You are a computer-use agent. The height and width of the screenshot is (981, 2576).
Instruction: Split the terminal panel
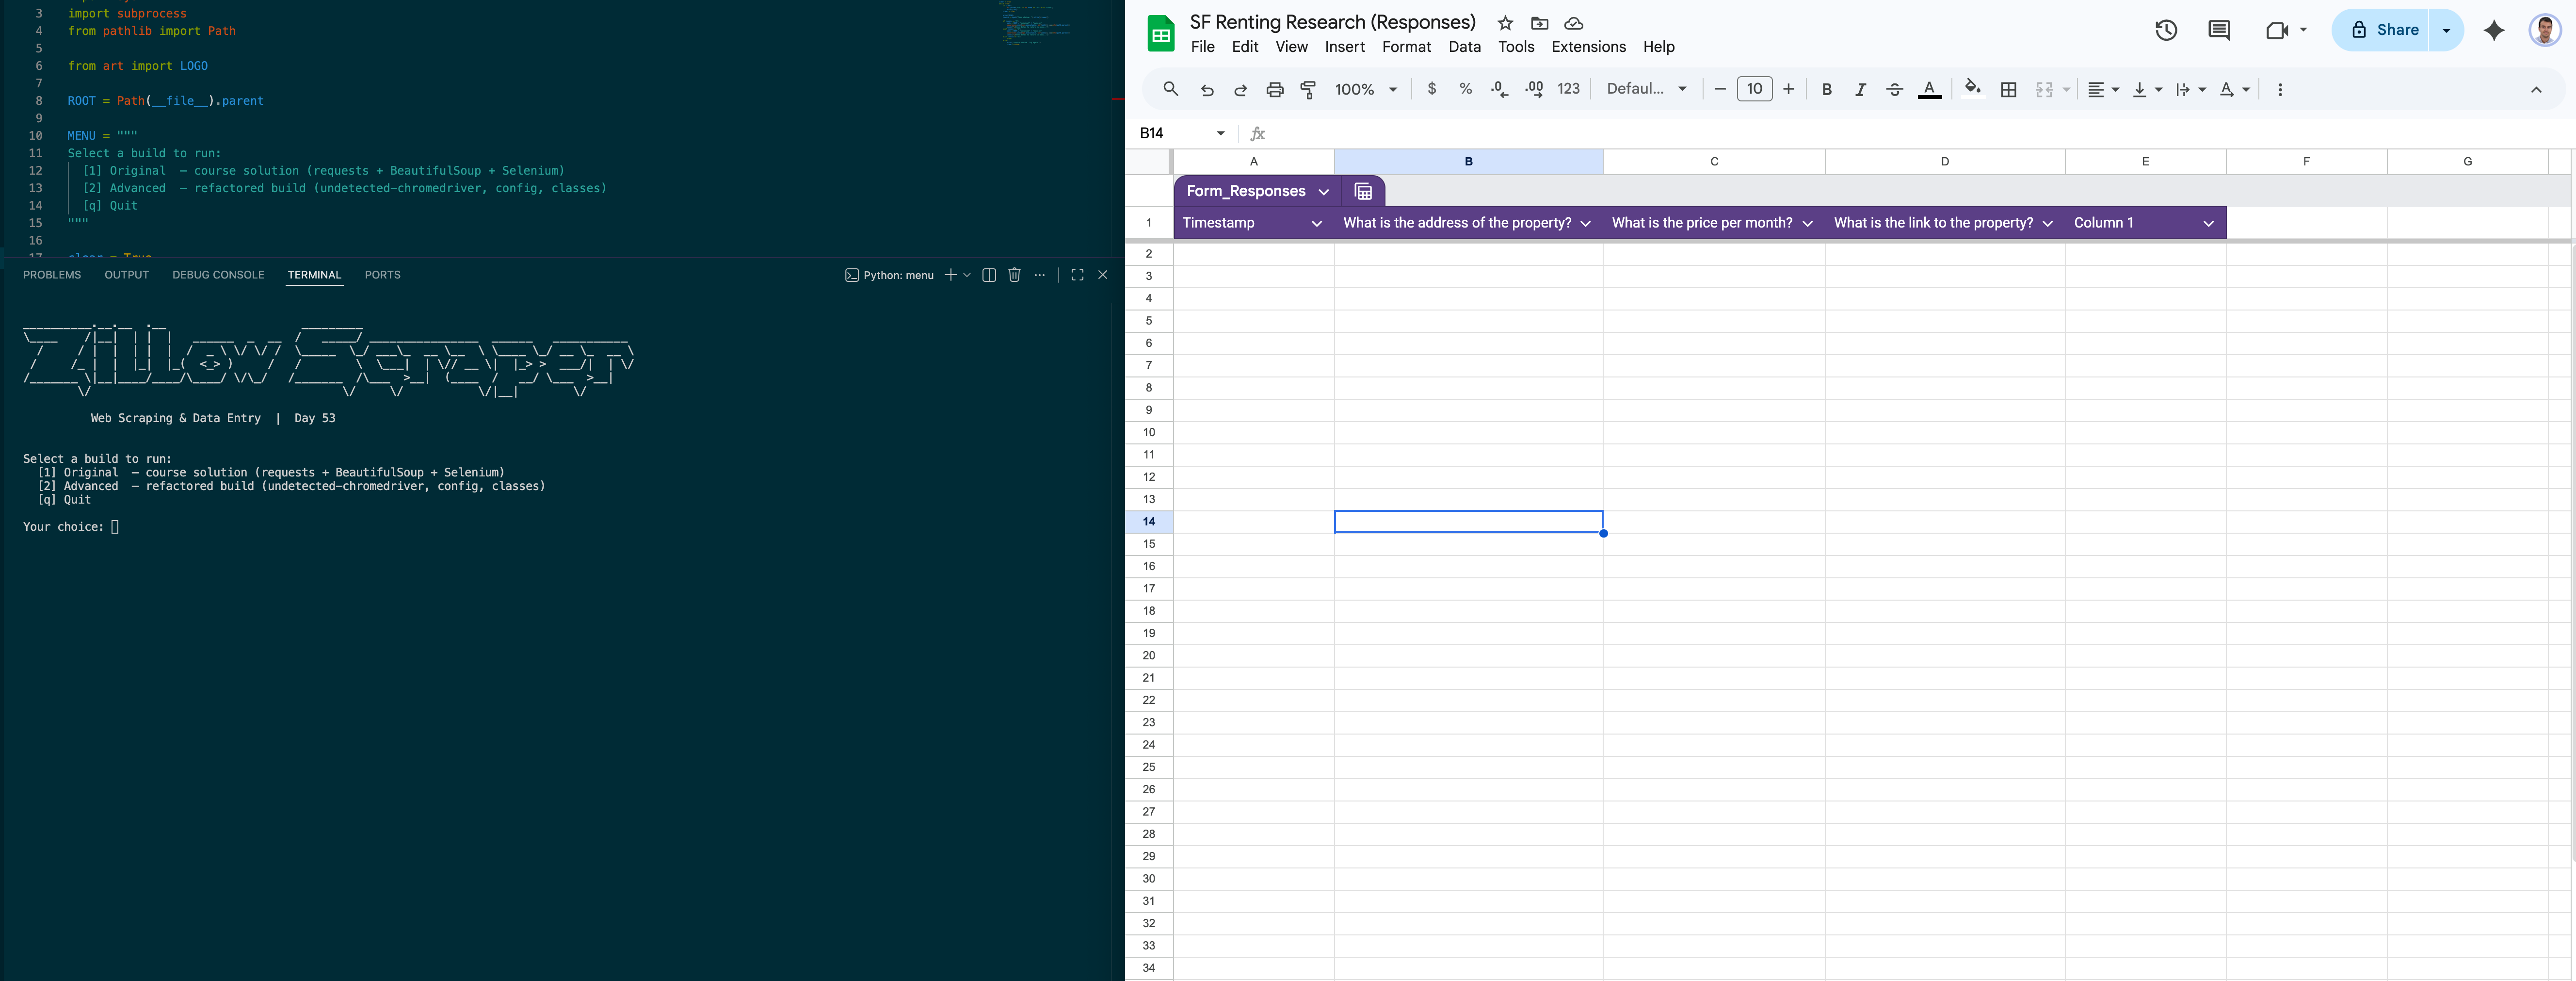[x=989, y=275]
